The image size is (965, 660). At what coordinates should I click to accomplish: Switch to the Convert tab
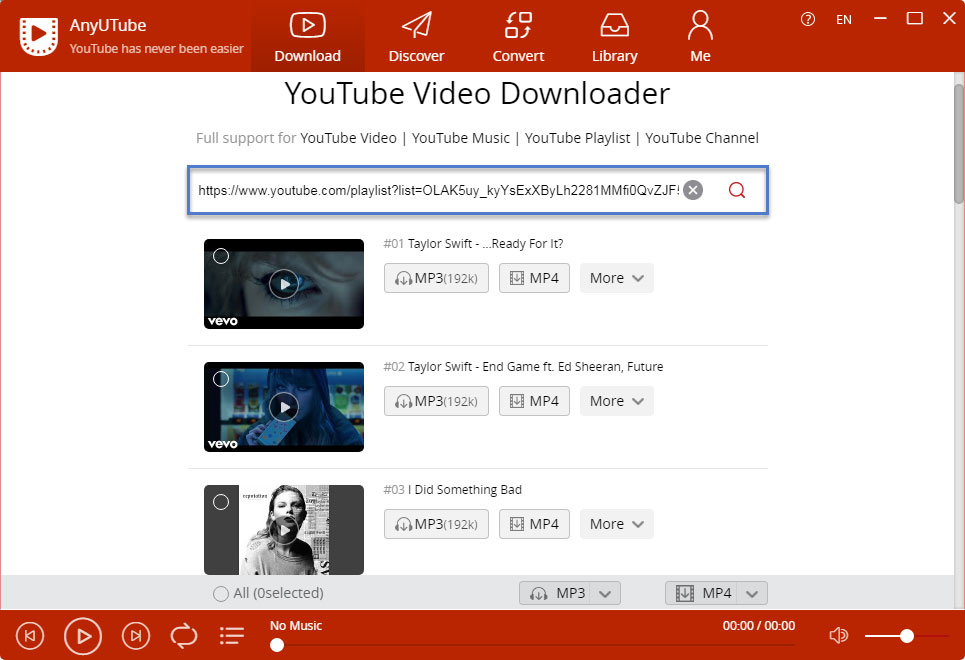coord(518,37)
